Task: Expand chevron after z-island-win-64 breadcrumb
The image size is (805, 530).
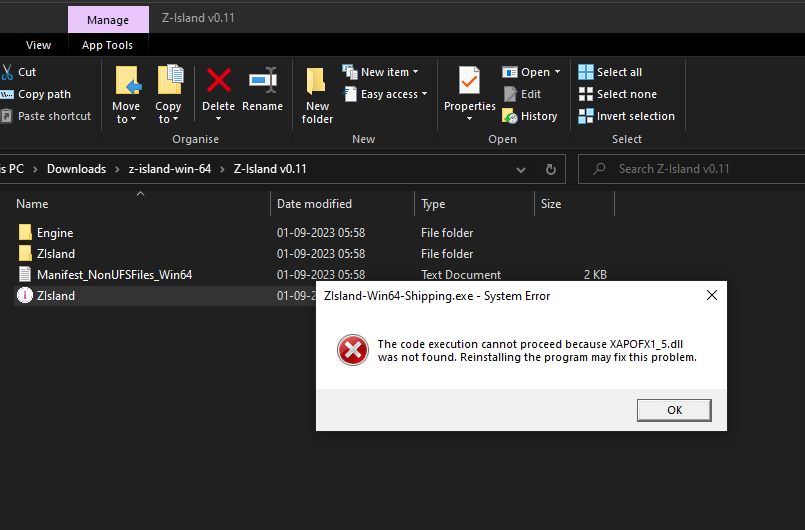Action: 223,169
